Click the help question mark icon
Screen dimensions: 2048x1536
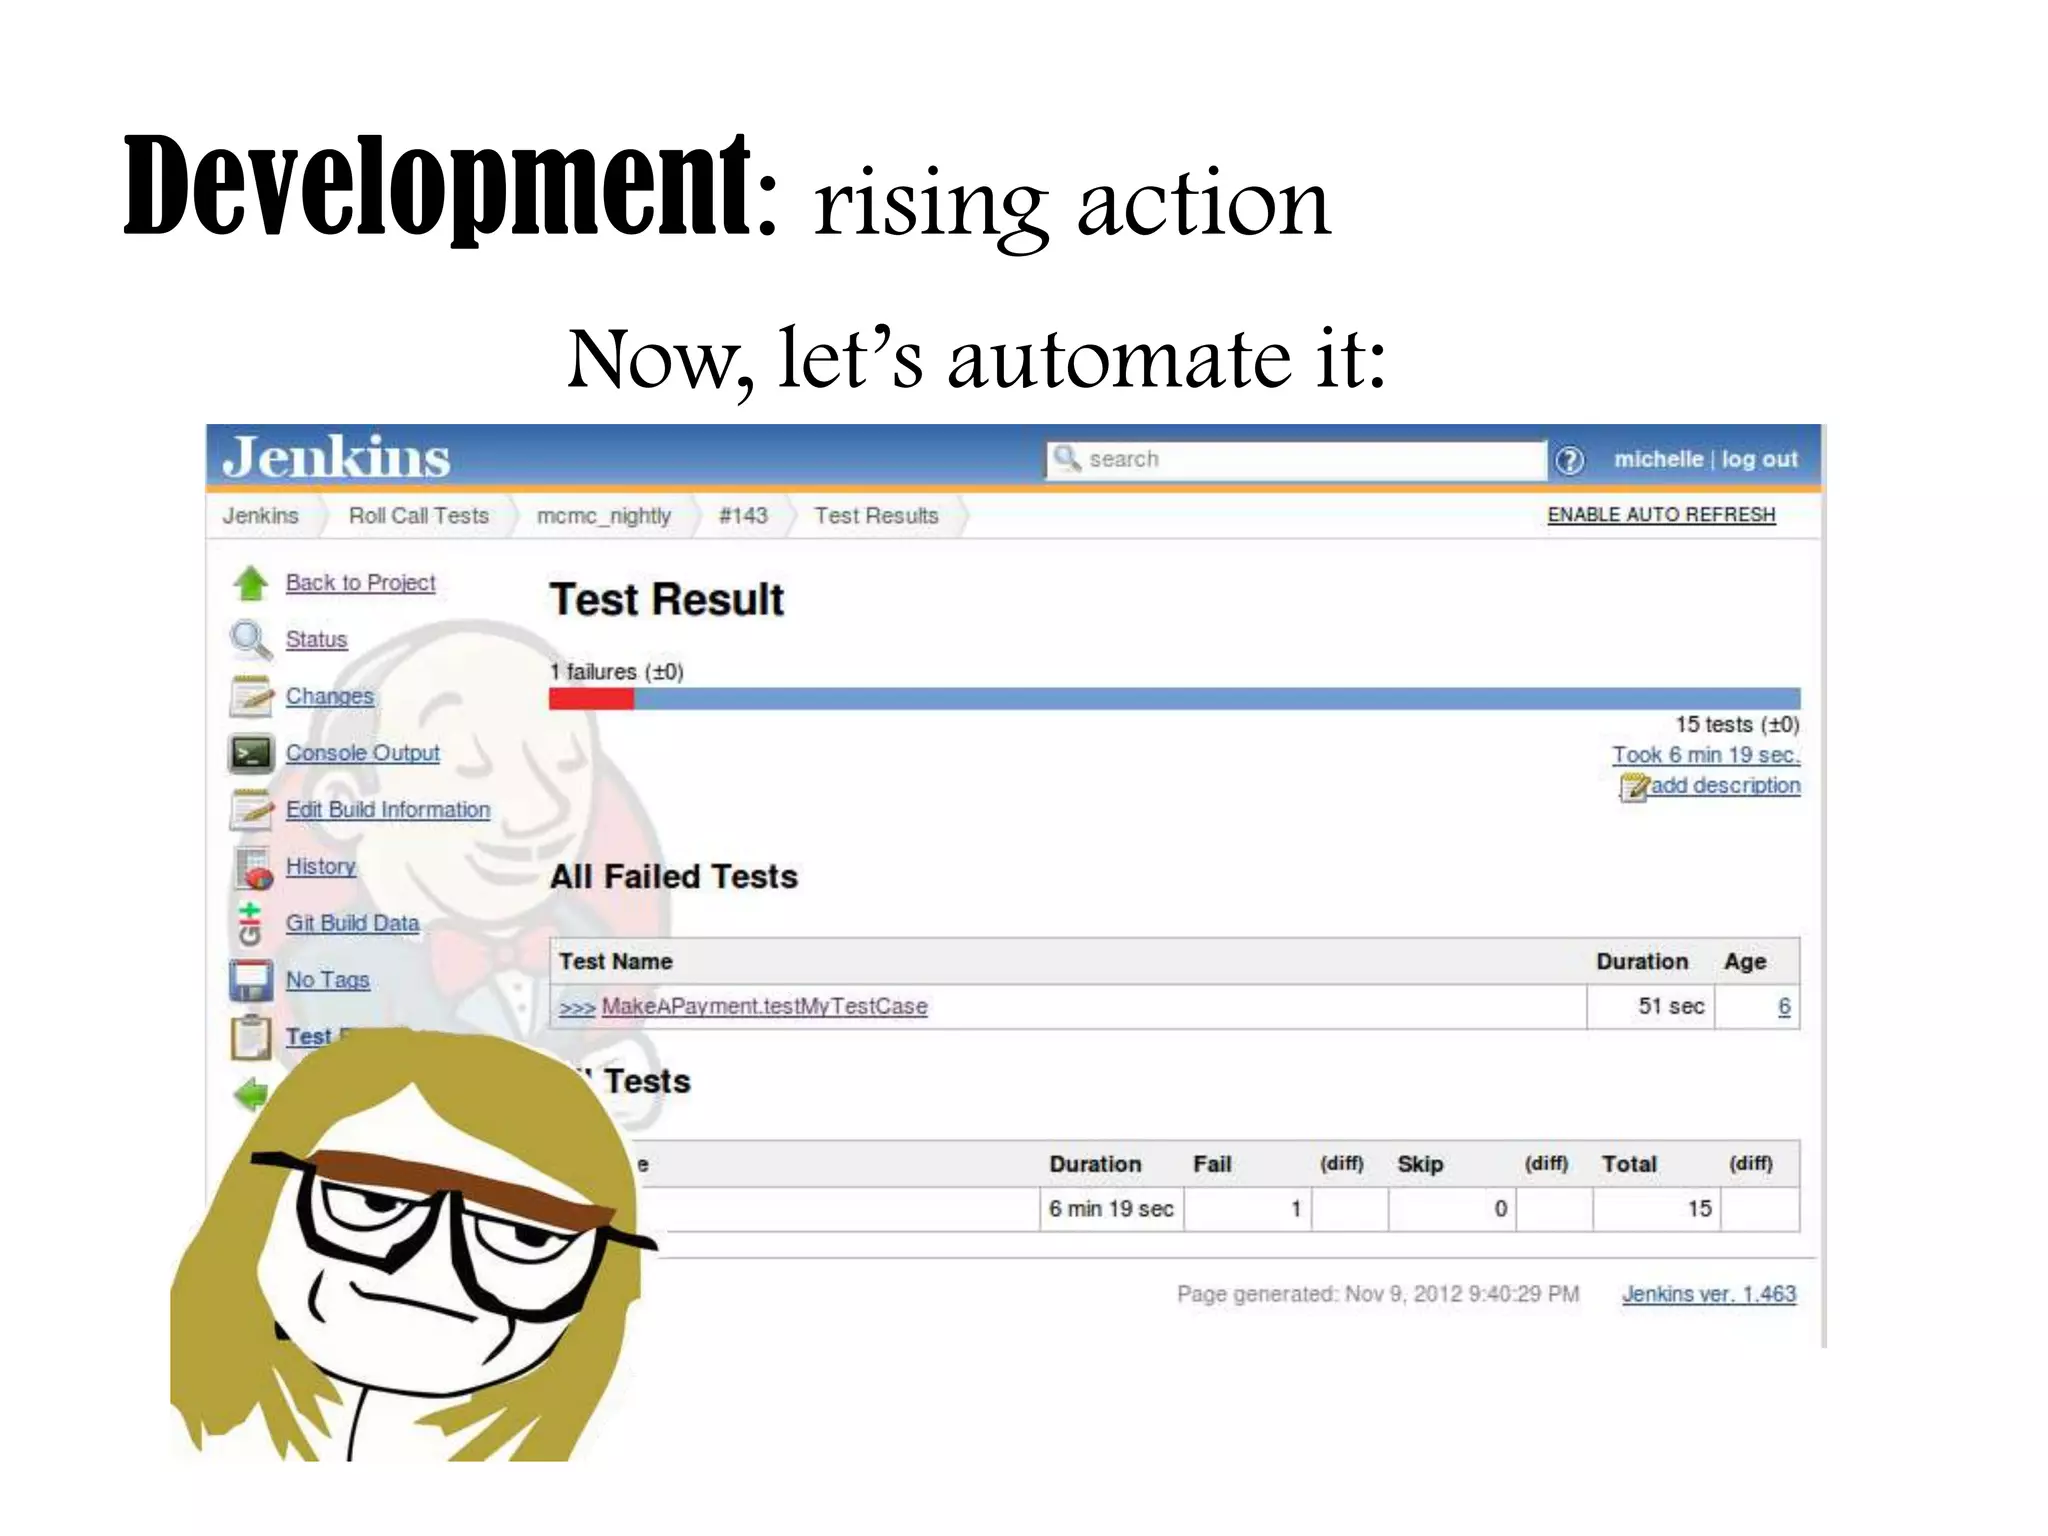pos(1570,460)
